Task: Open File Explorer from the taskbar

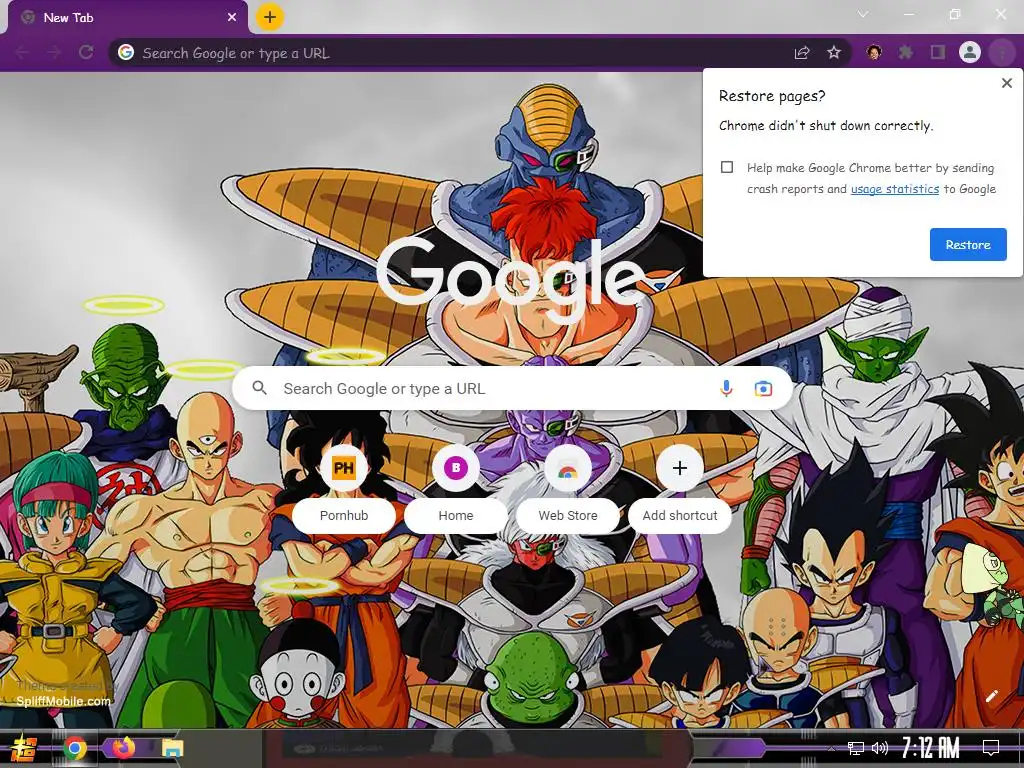Action: point(172,748)
